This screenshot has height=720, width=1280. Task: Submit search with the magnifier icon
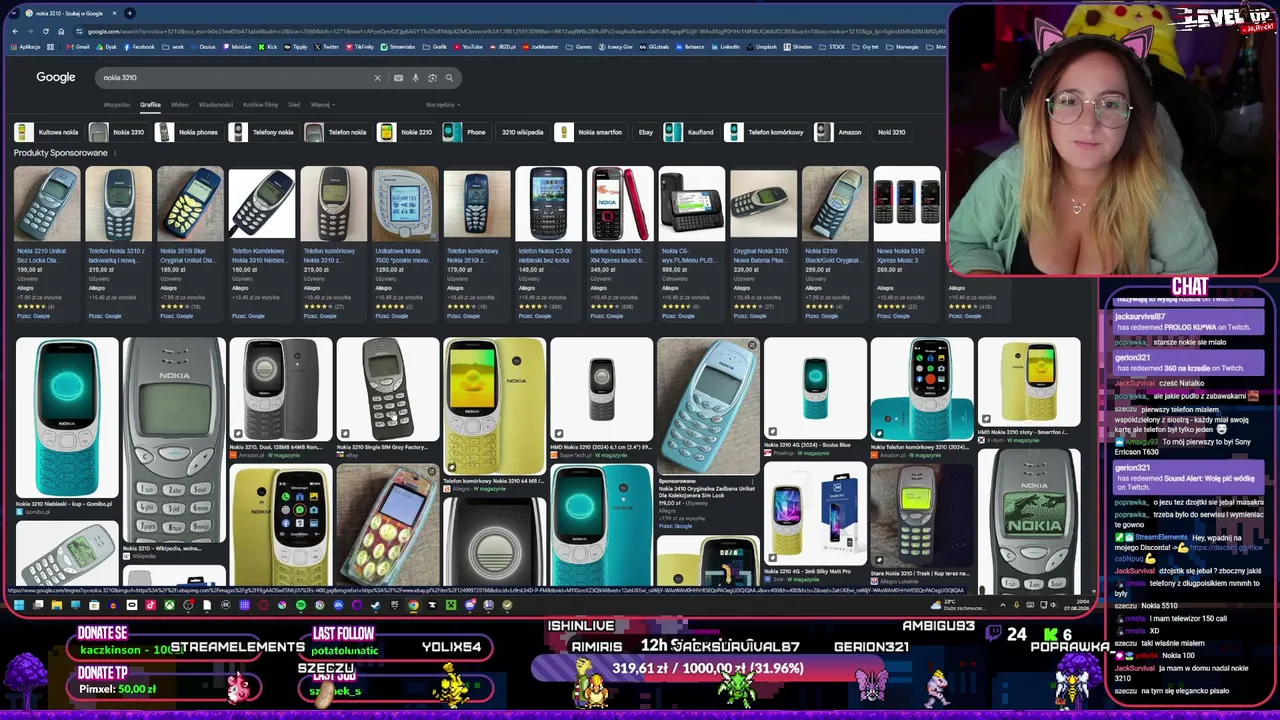pos(449,78)
